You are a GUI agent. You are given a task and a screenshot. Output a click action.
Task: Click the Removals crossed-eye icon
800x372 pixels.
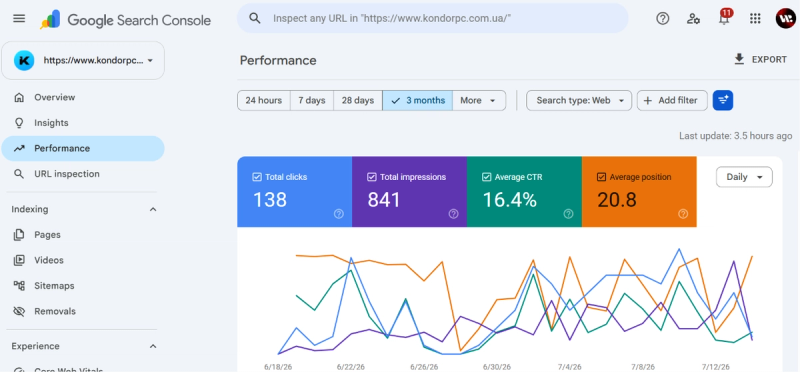(x=19, y=311)
